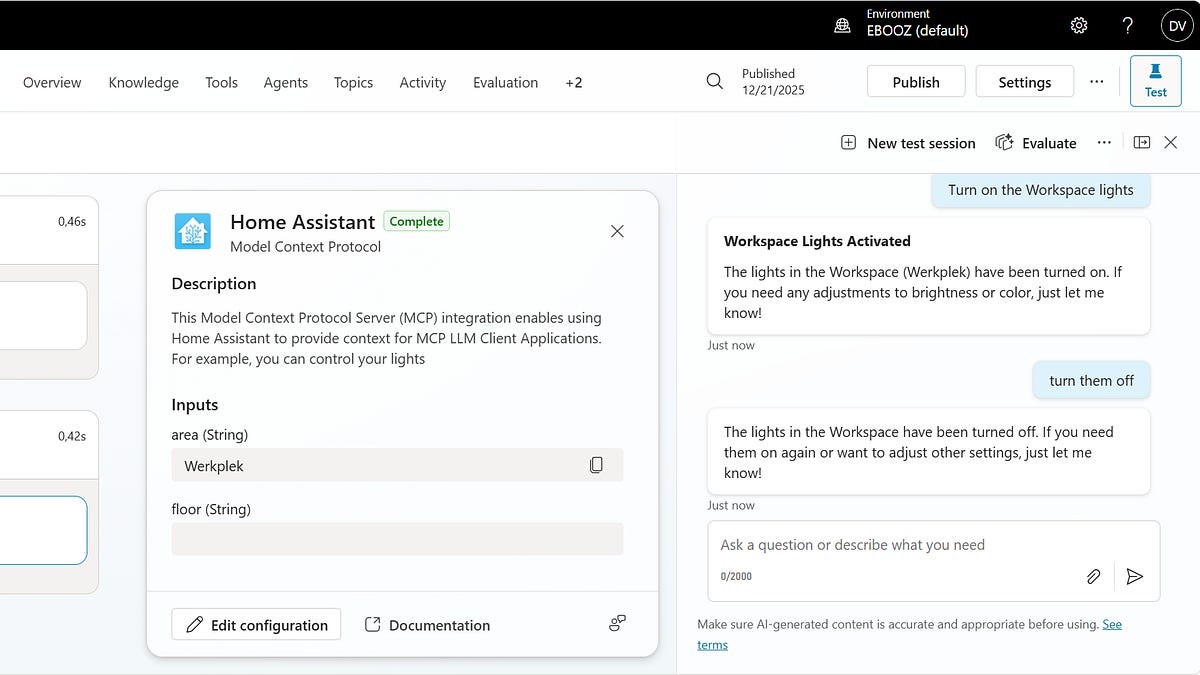
Task: Select the blue-outlined activity card on left
Action: [x=43, y=530]
